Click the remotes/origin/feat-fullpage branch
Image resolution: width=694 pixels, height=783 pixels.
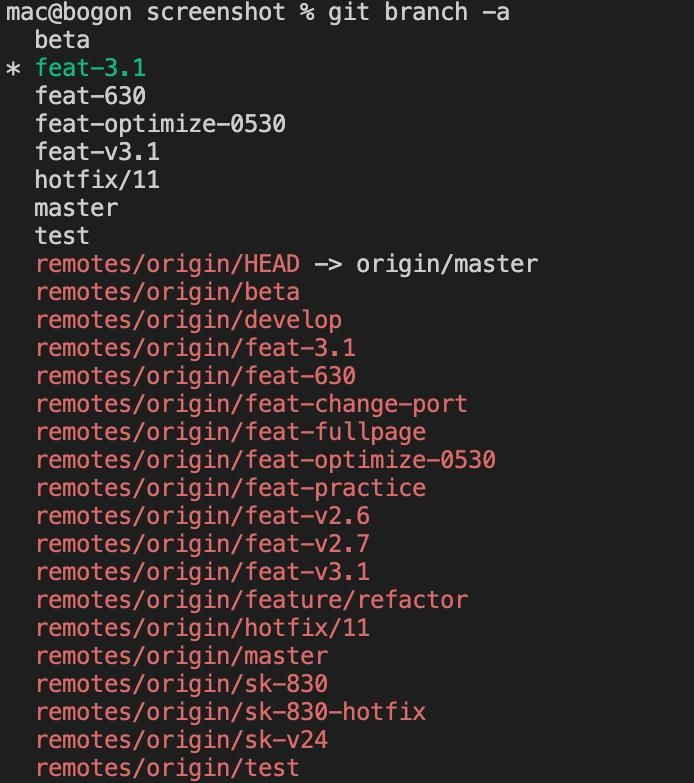[x=230, y=432]
